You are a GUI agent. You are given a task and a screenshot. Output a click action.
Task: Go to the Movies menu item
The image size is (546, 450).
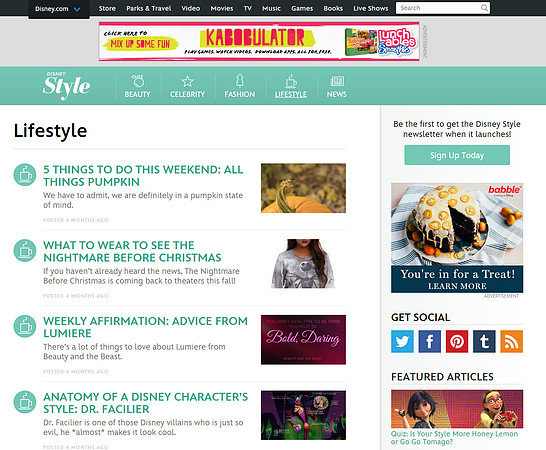(x=222, y=8)
